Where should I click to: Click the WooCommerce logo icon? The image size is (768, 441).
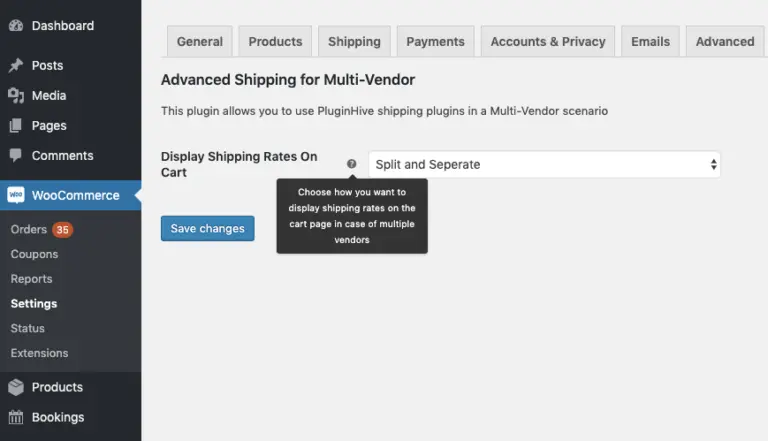[x=16, y=196]
